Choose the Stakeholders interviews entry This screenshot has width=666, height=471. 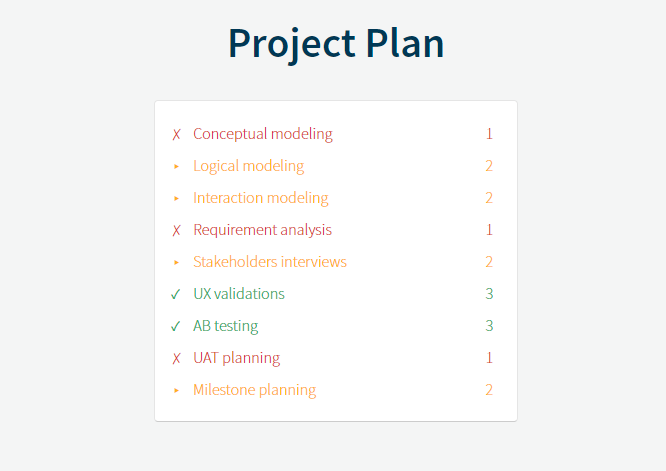click(x=269, y=262)
